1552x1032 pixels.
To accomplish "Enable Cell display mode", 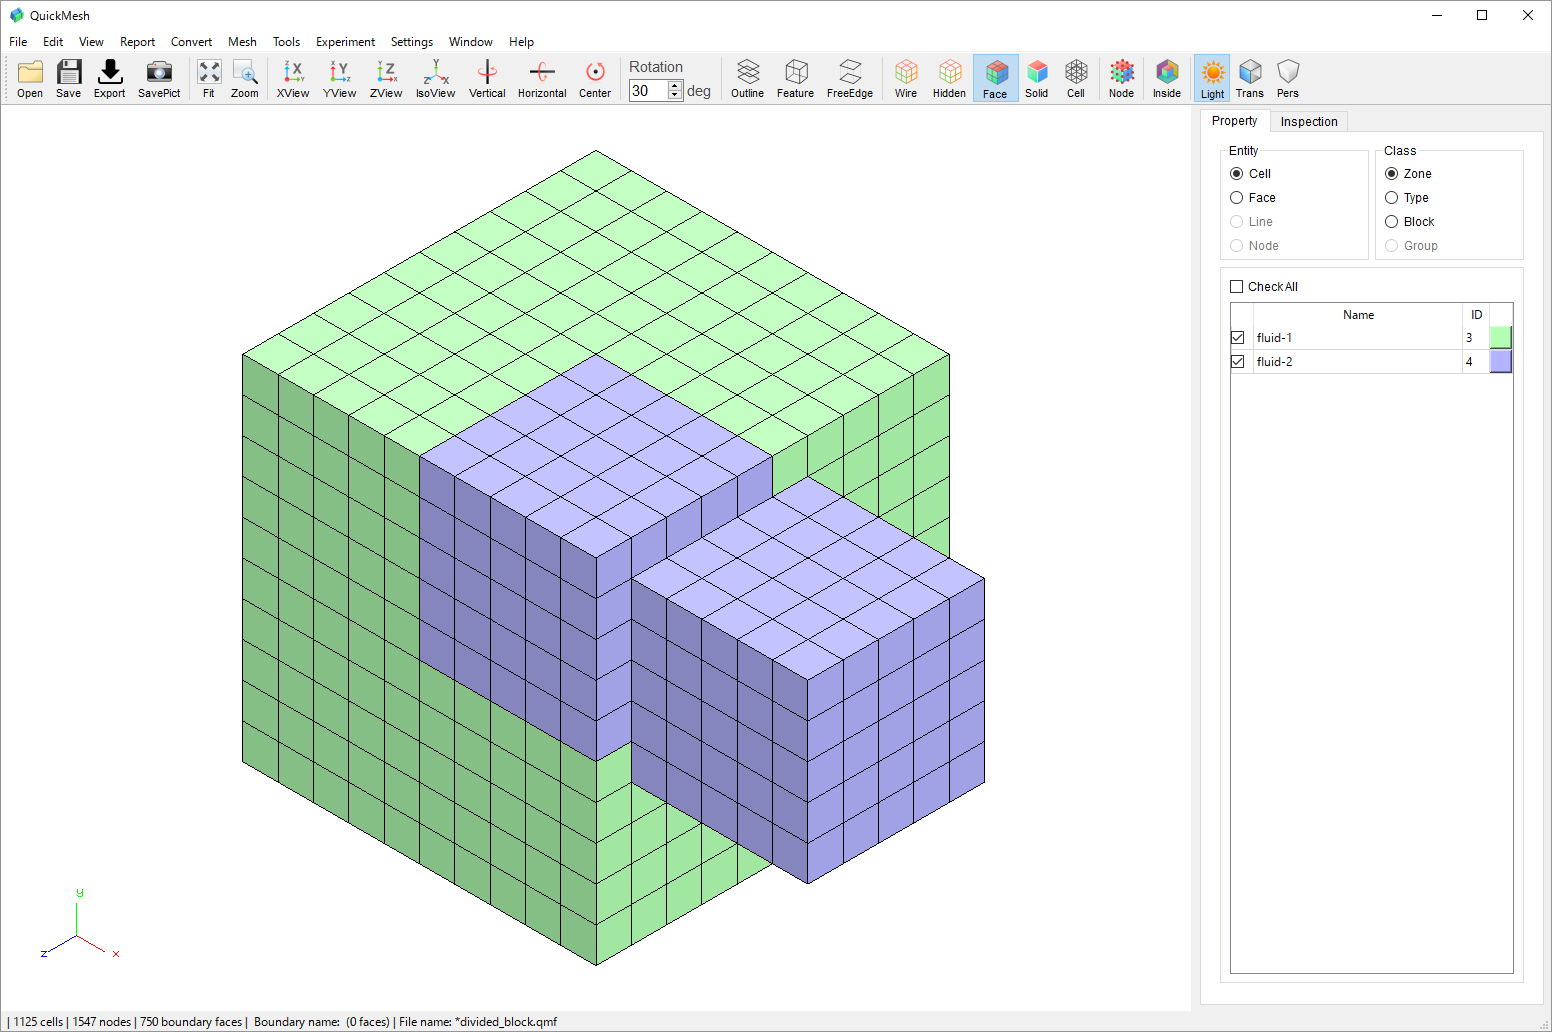I will pyautogui.click(x=1076, y=78).
